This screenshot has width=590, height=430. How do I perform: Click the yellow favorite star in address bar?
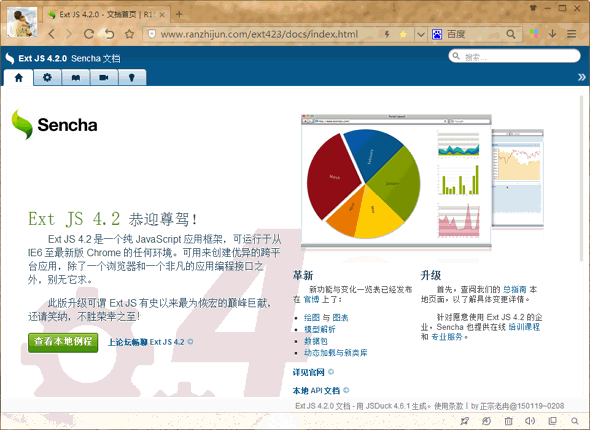(403, 34)
